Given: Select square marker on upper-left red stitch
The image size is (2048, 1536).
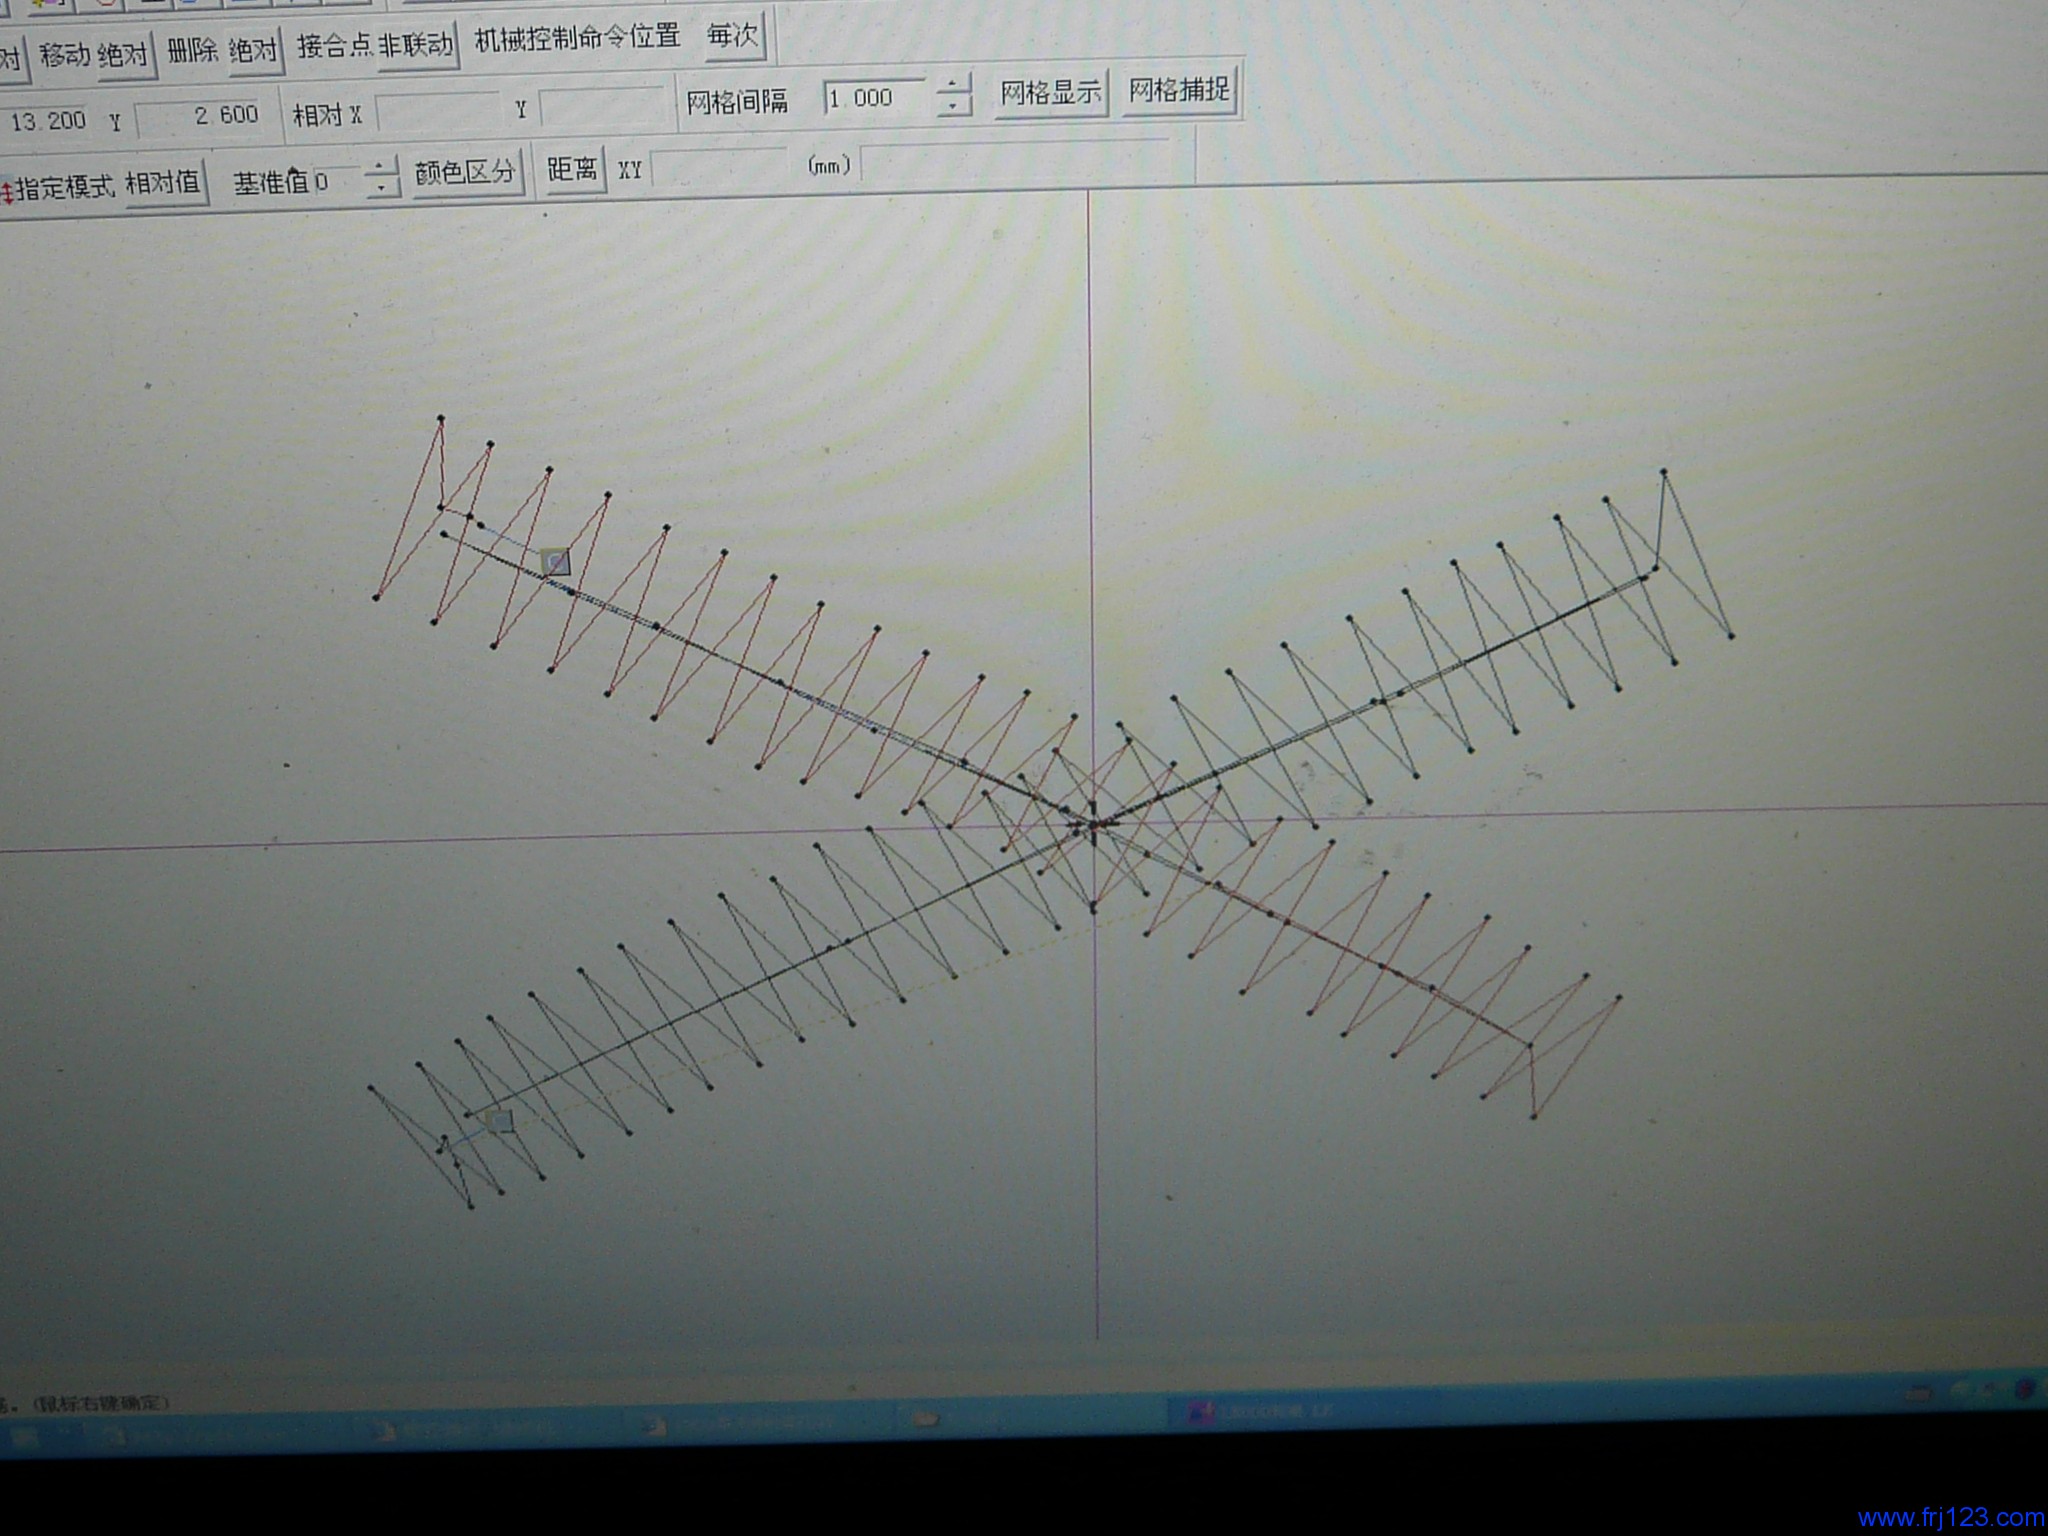Looking at the screenshot, I should (556, 561).
